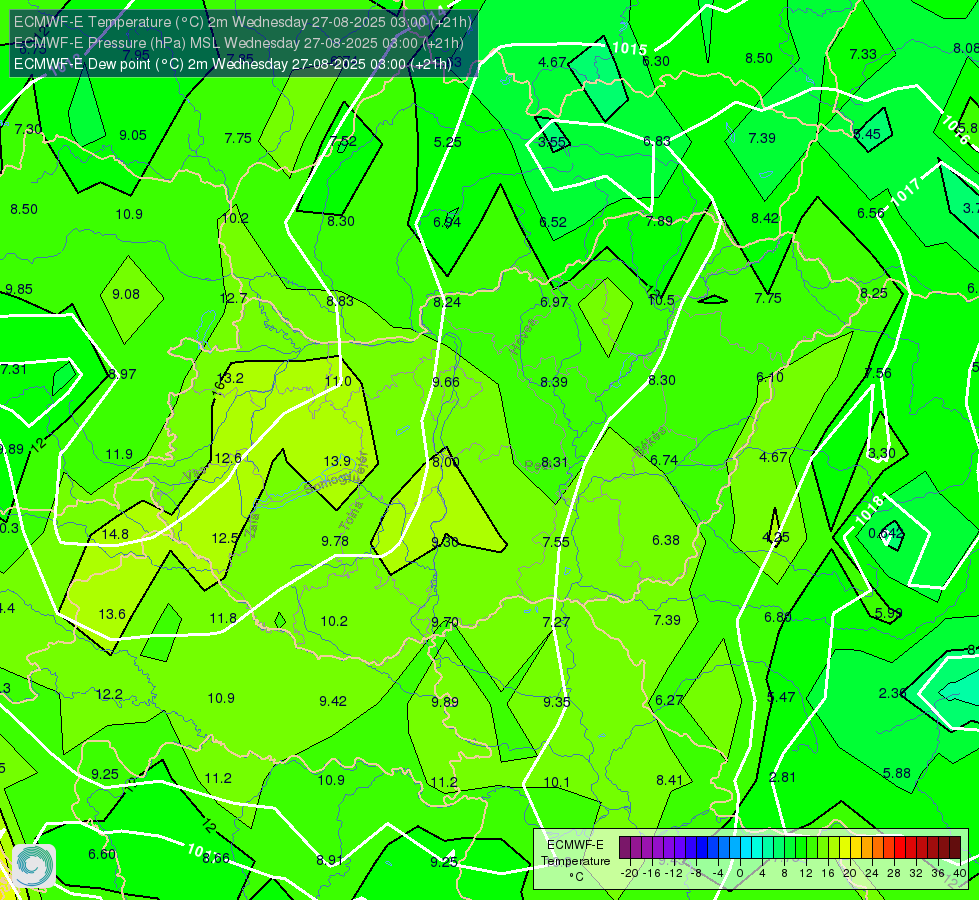Viewport: 979px width, 900px height.
Task: Click the 12.7 value on the map
Action: 234,298
